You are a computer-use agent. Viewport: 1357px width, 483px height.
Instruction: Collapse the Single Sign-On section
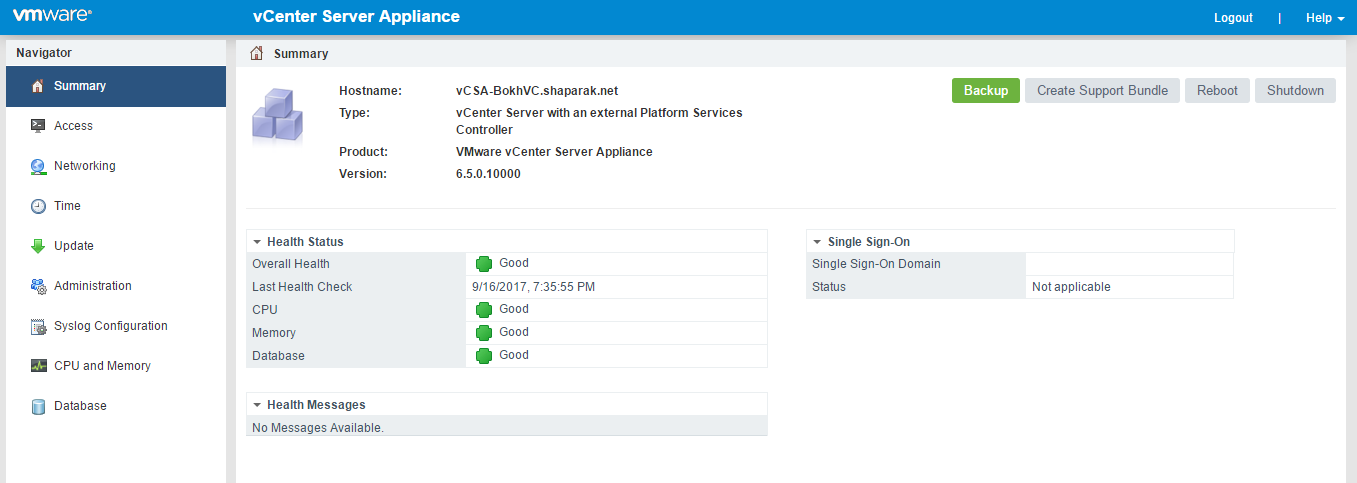pyautogui.click(x=817, y=242)
